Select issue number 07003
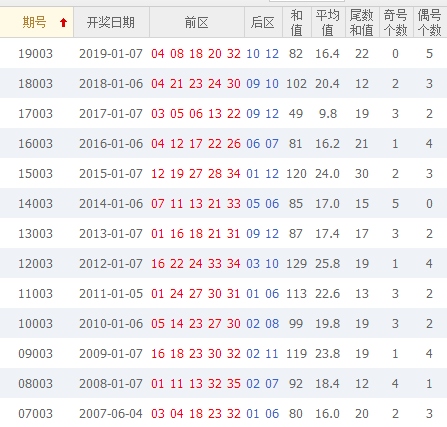447x427 pixels. point(35,414)
